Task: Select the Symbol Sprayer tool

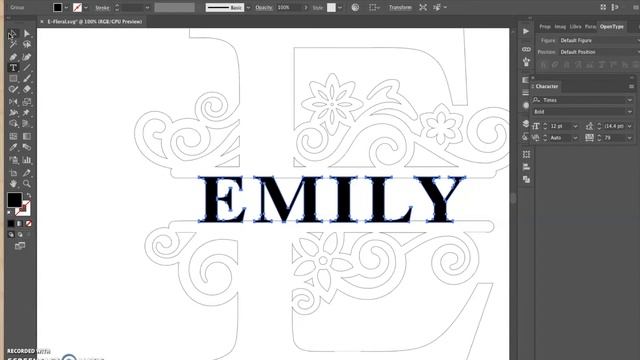Action: [13, 160]
